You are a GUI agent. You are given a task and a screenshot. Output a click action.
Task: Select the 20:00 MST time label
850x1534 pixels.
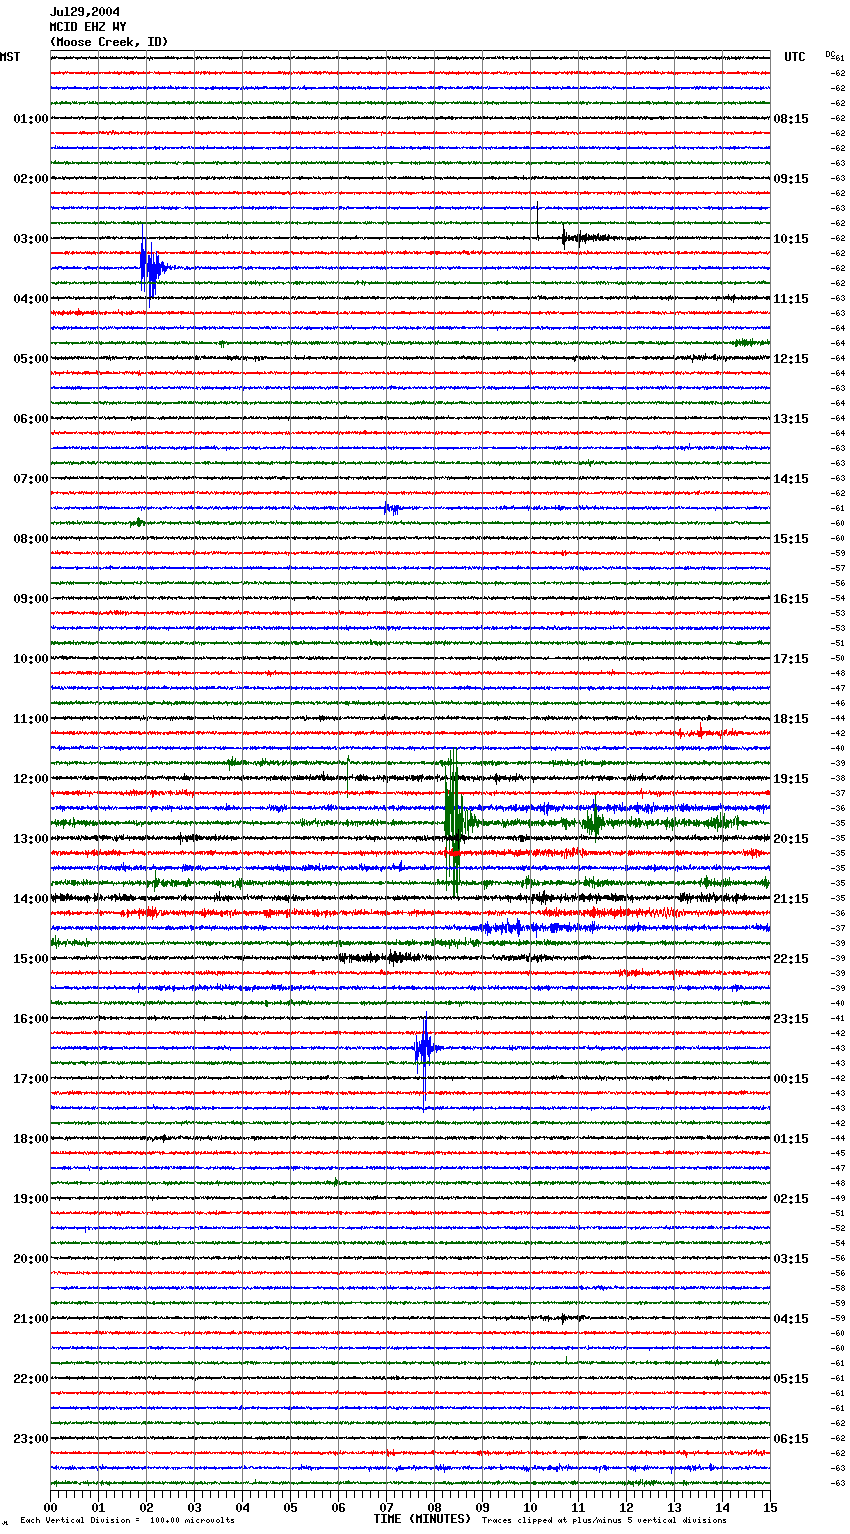tap(31, 1259)
